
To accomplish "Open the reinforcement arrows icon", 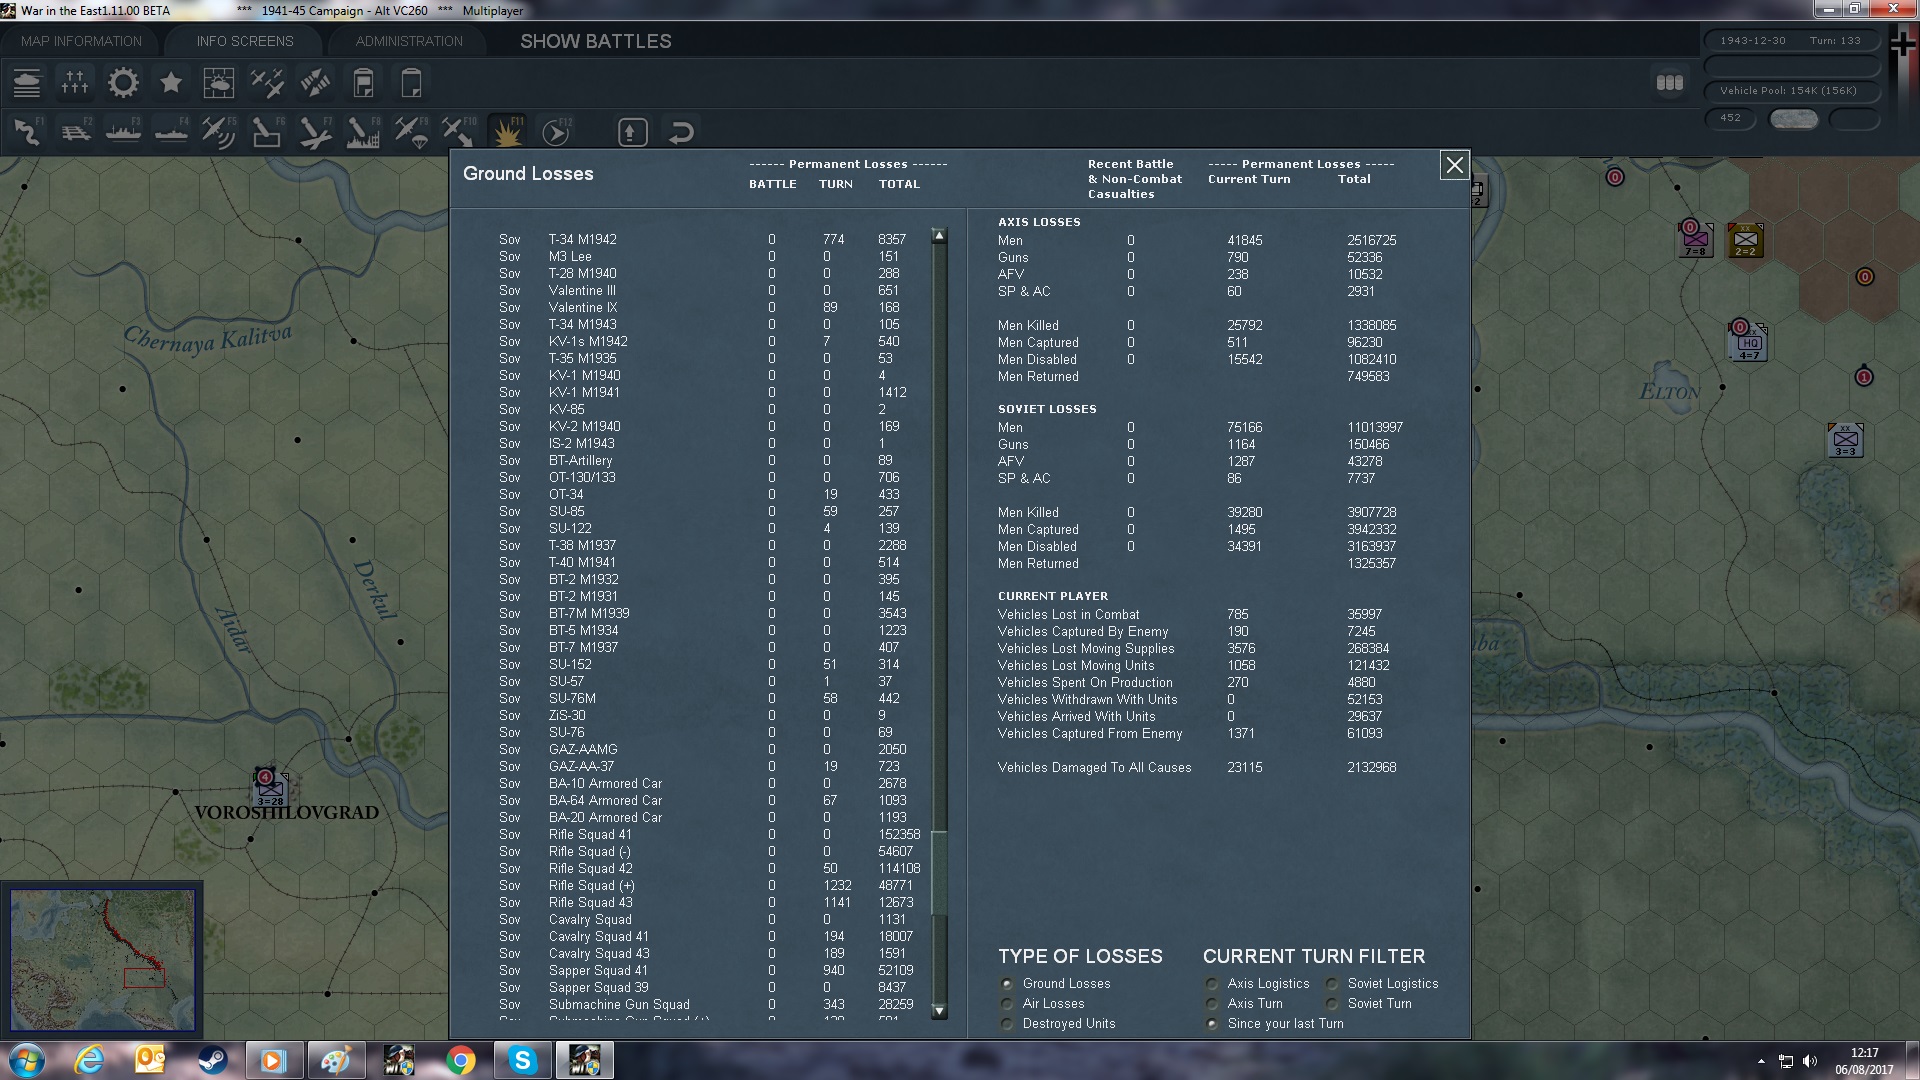I will [x=315, y=83].
